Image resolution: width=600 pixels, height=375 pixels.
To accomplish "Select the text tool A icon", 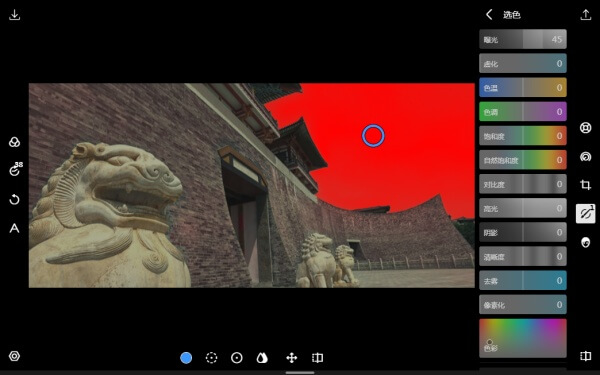I will 15,228.
